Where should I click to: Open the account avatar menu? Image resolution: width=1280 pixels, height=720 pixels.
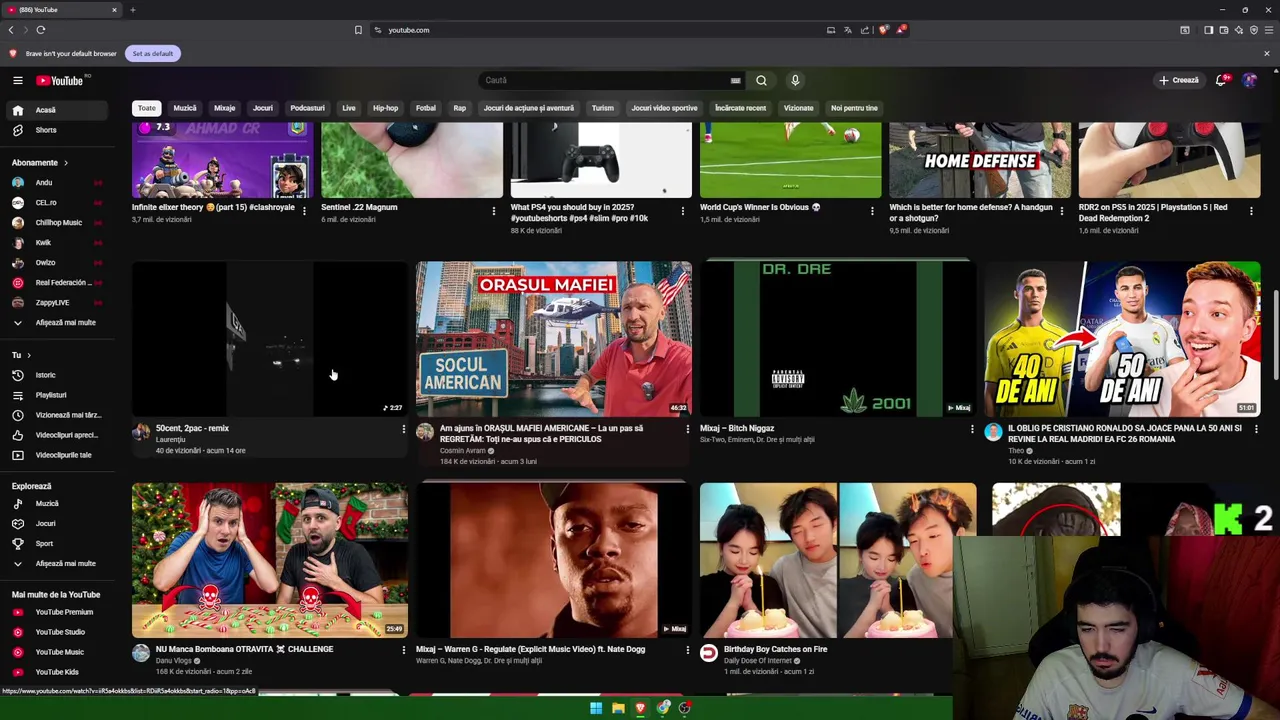click(1250, 80)
